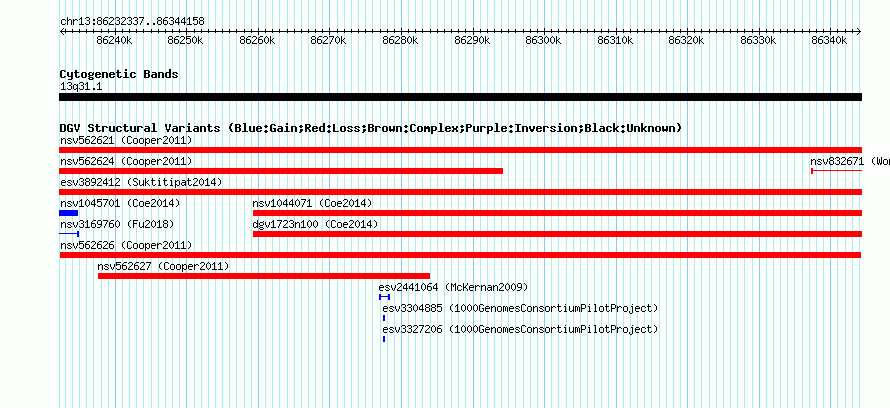Click the red bar of nsv562626
The width and height of the screenshot is (890, 408).
pos(460,255)
